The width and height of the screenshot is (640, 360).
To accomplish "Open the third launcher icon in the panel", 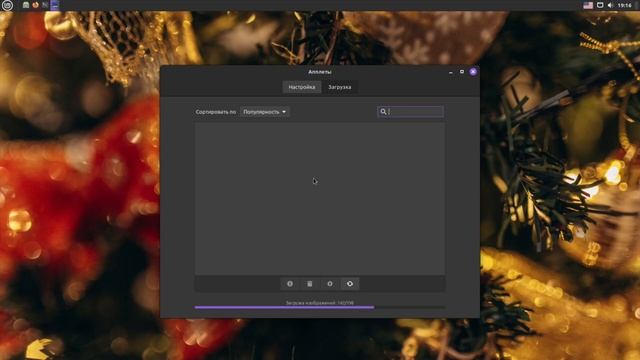I will (45, 5).
